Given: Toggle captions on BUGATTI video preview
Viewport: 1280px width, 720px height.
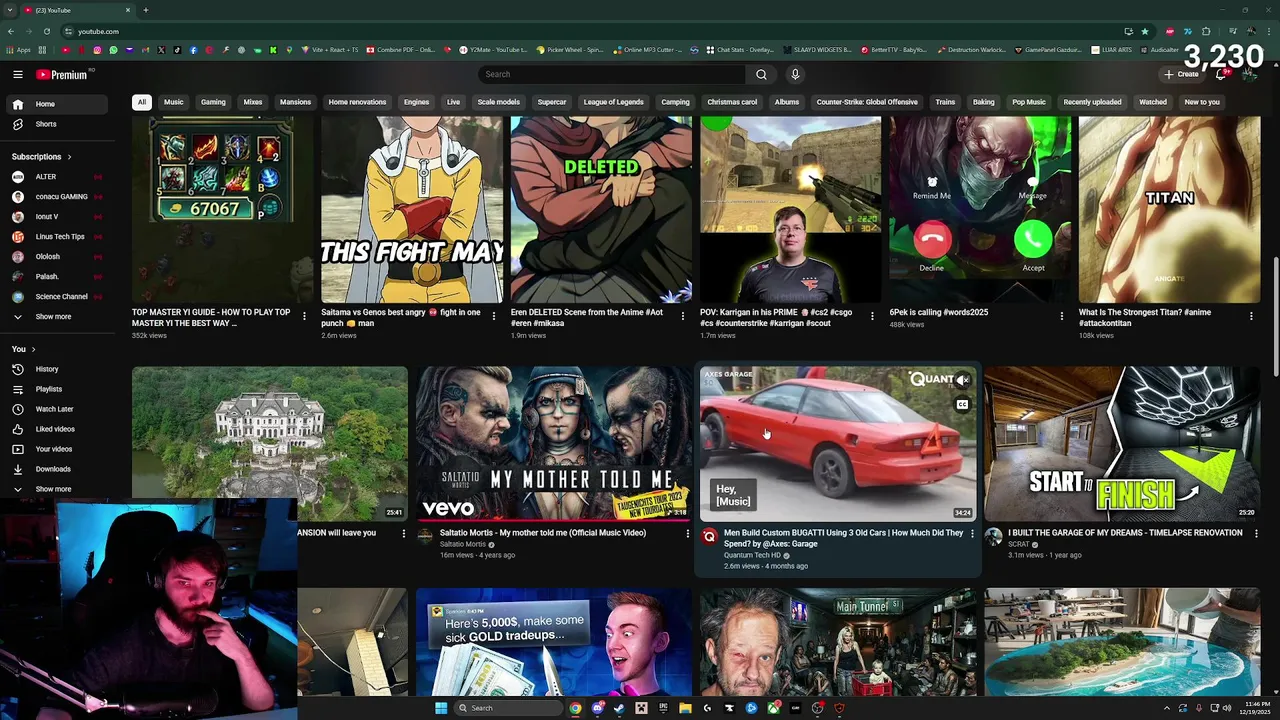Looking at the screenshot, I should pos(962,405).
